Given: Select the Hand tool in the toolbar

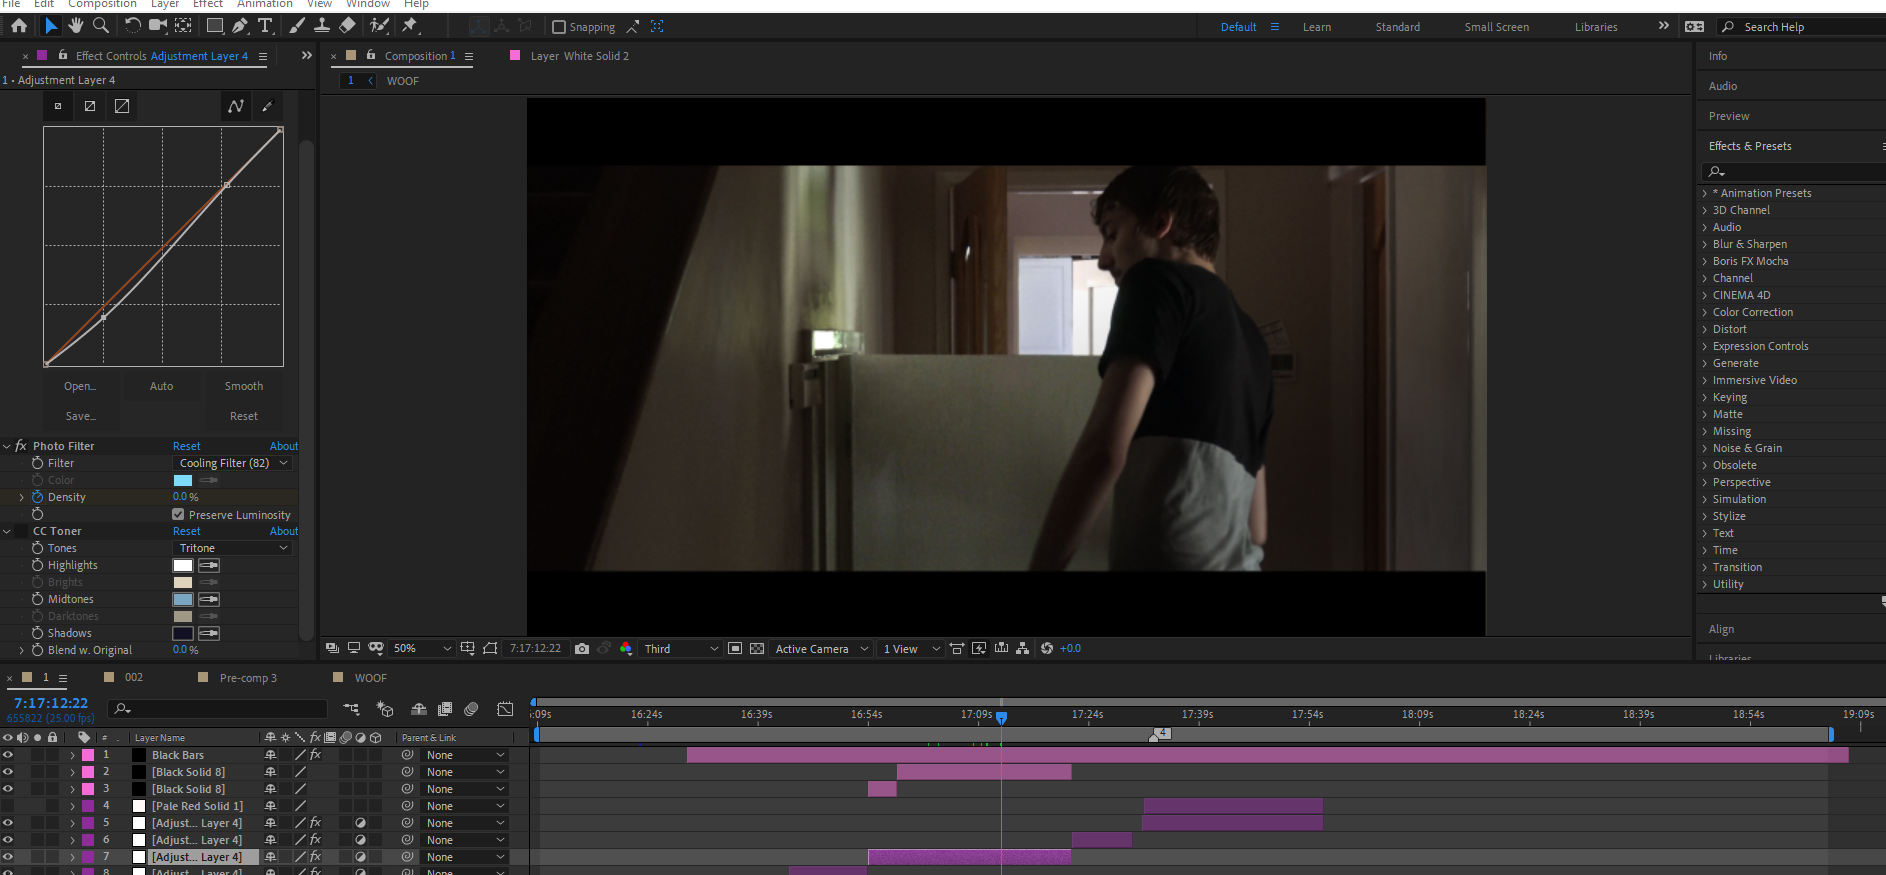Looking at the screenshot, I should pyautogui.click(x=76, y=26).
